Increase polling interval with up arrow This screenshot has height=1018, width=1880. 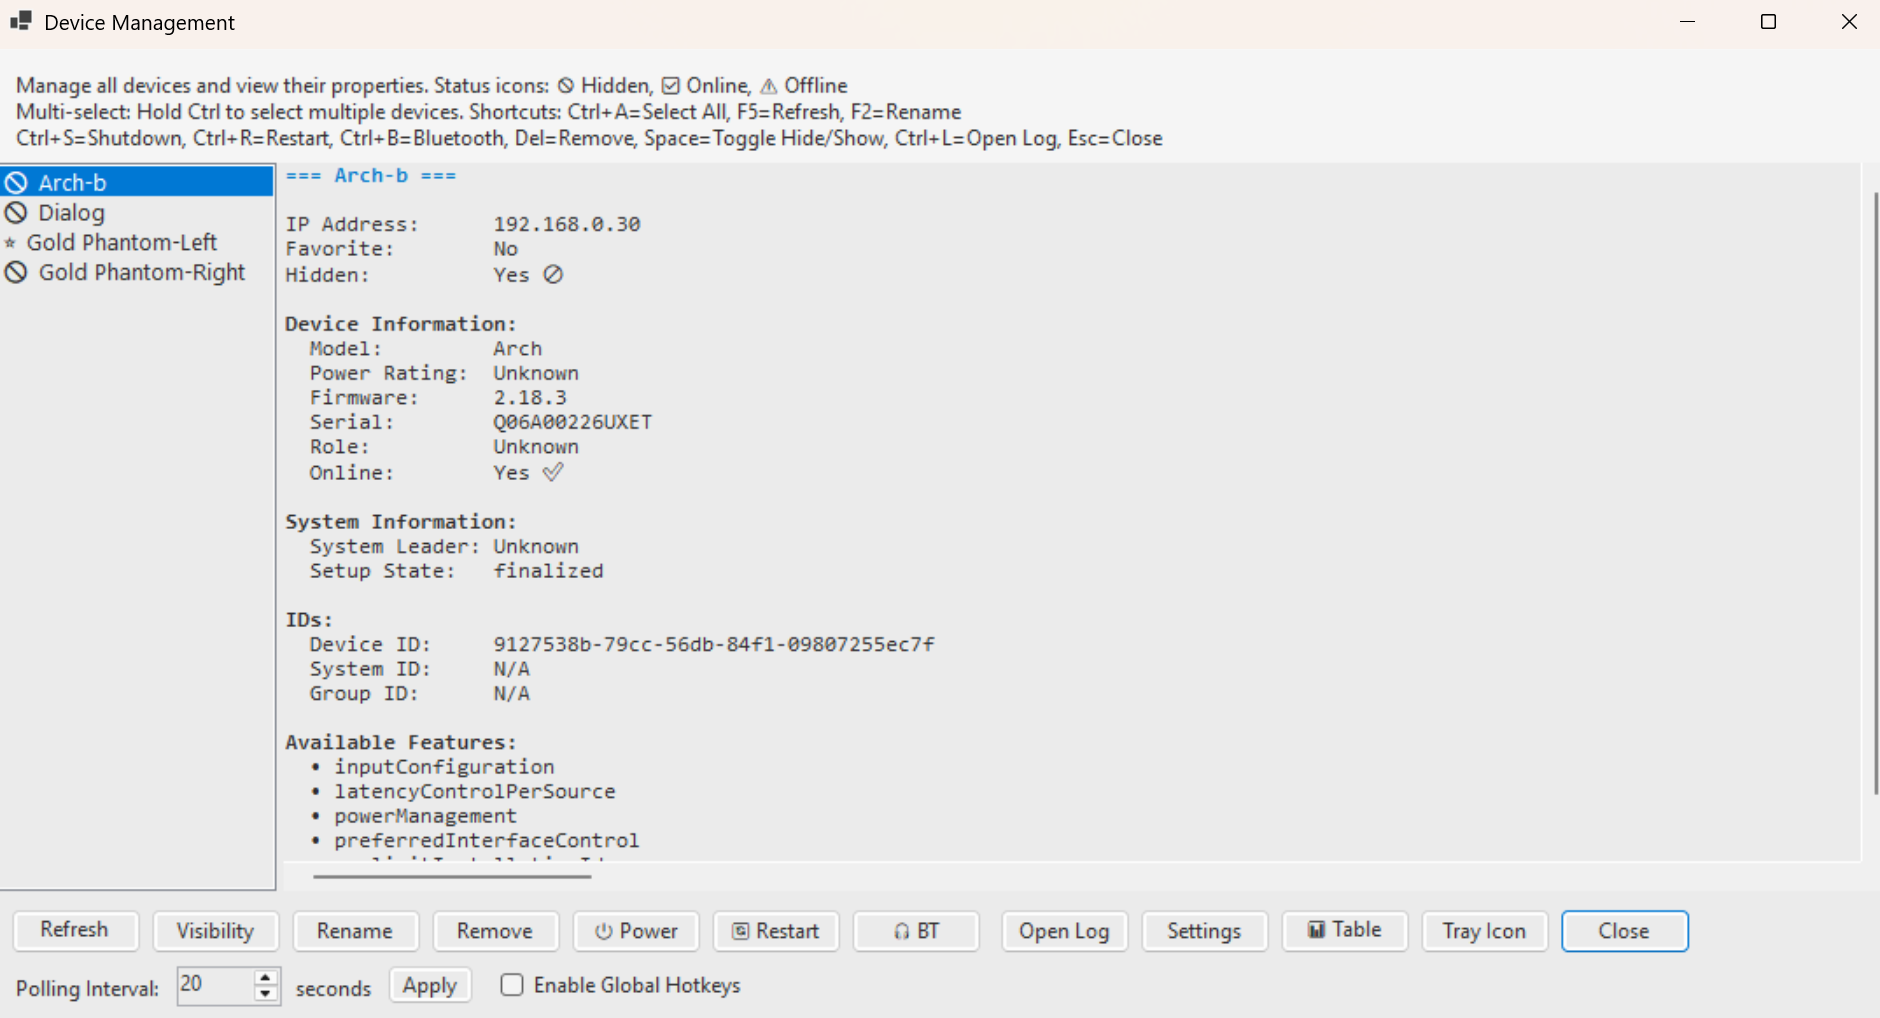click(x=265, y=978)
